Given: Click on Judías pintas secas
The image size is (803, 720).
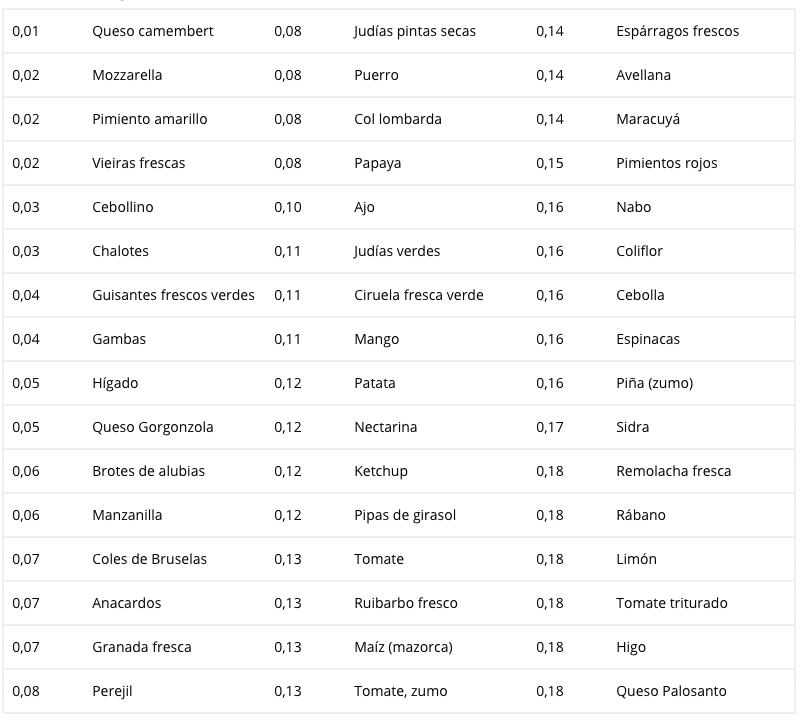Looking at the screenshot, I should (x=415, y=31).
